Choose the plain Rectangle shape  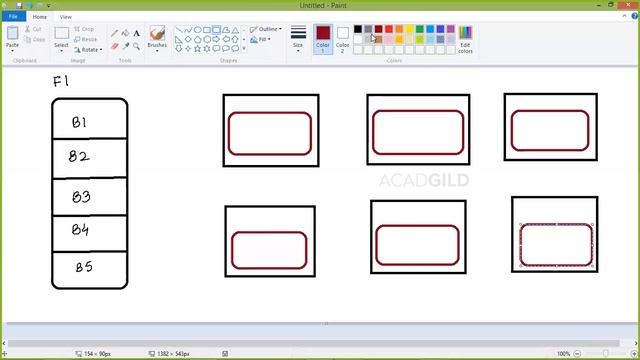(207, 30)
